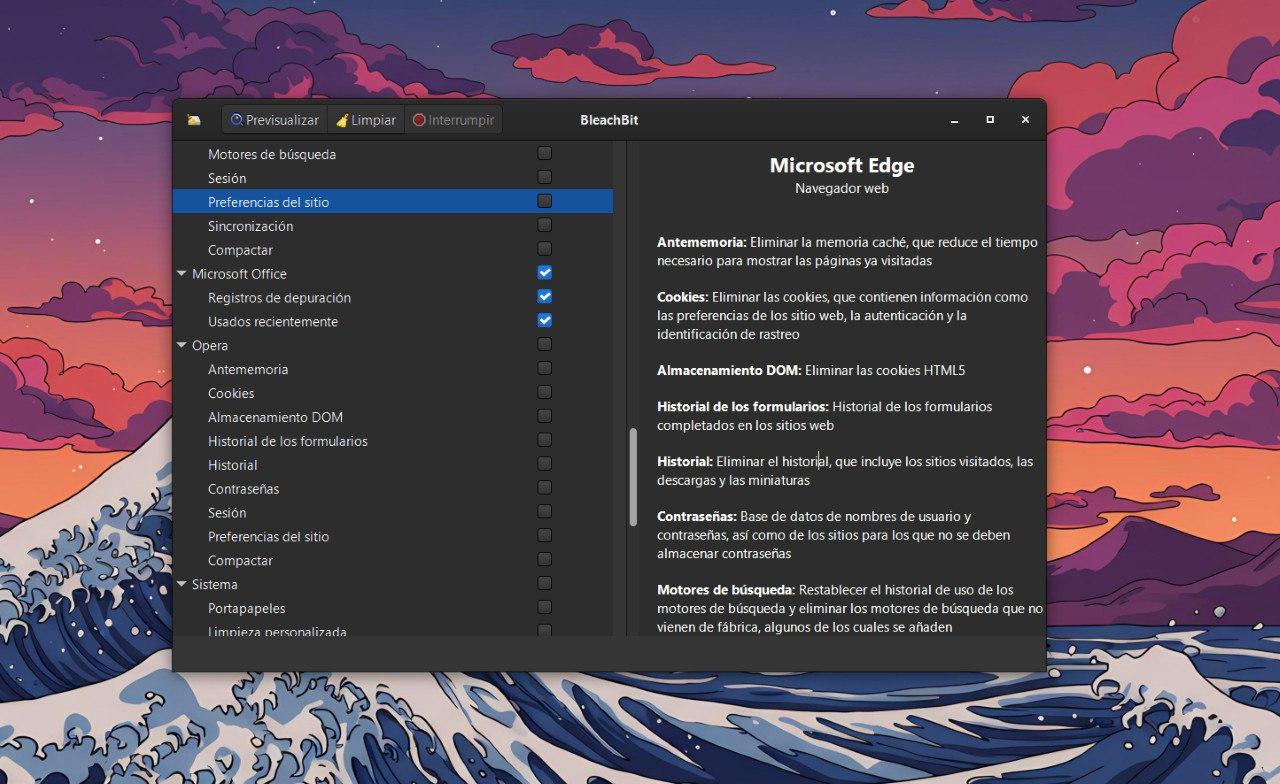The image size is (1280, 784).
Task: Select the Sistema tree item
Action: tap(393, 584)
